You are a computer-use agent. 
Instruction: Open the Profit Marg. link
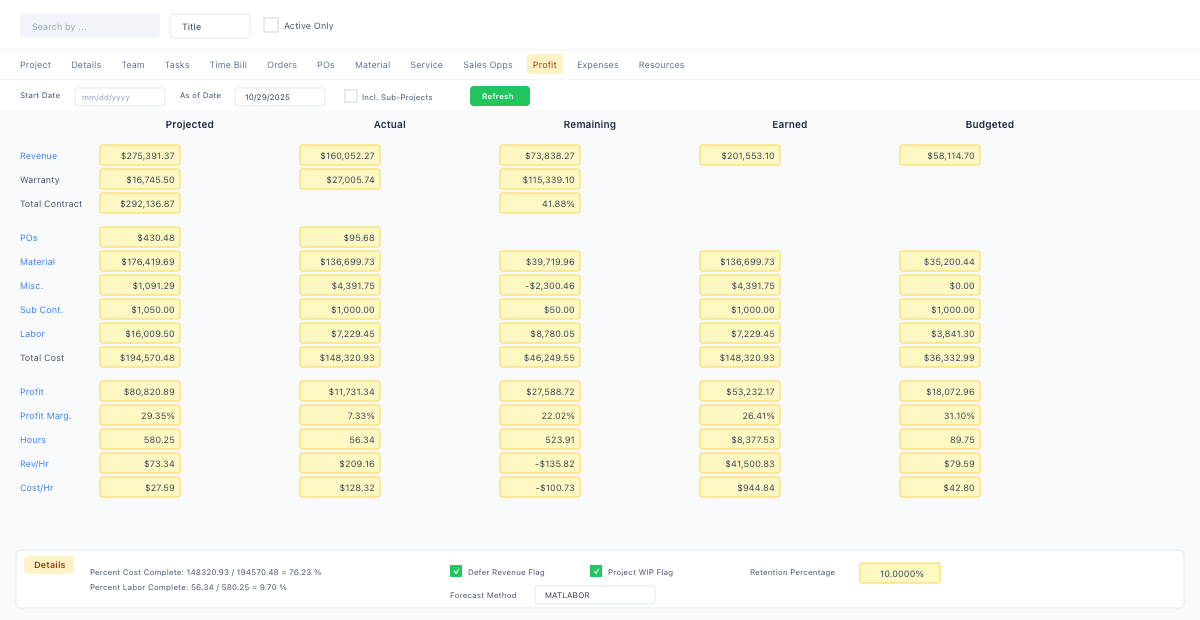(x=45, y=416)
